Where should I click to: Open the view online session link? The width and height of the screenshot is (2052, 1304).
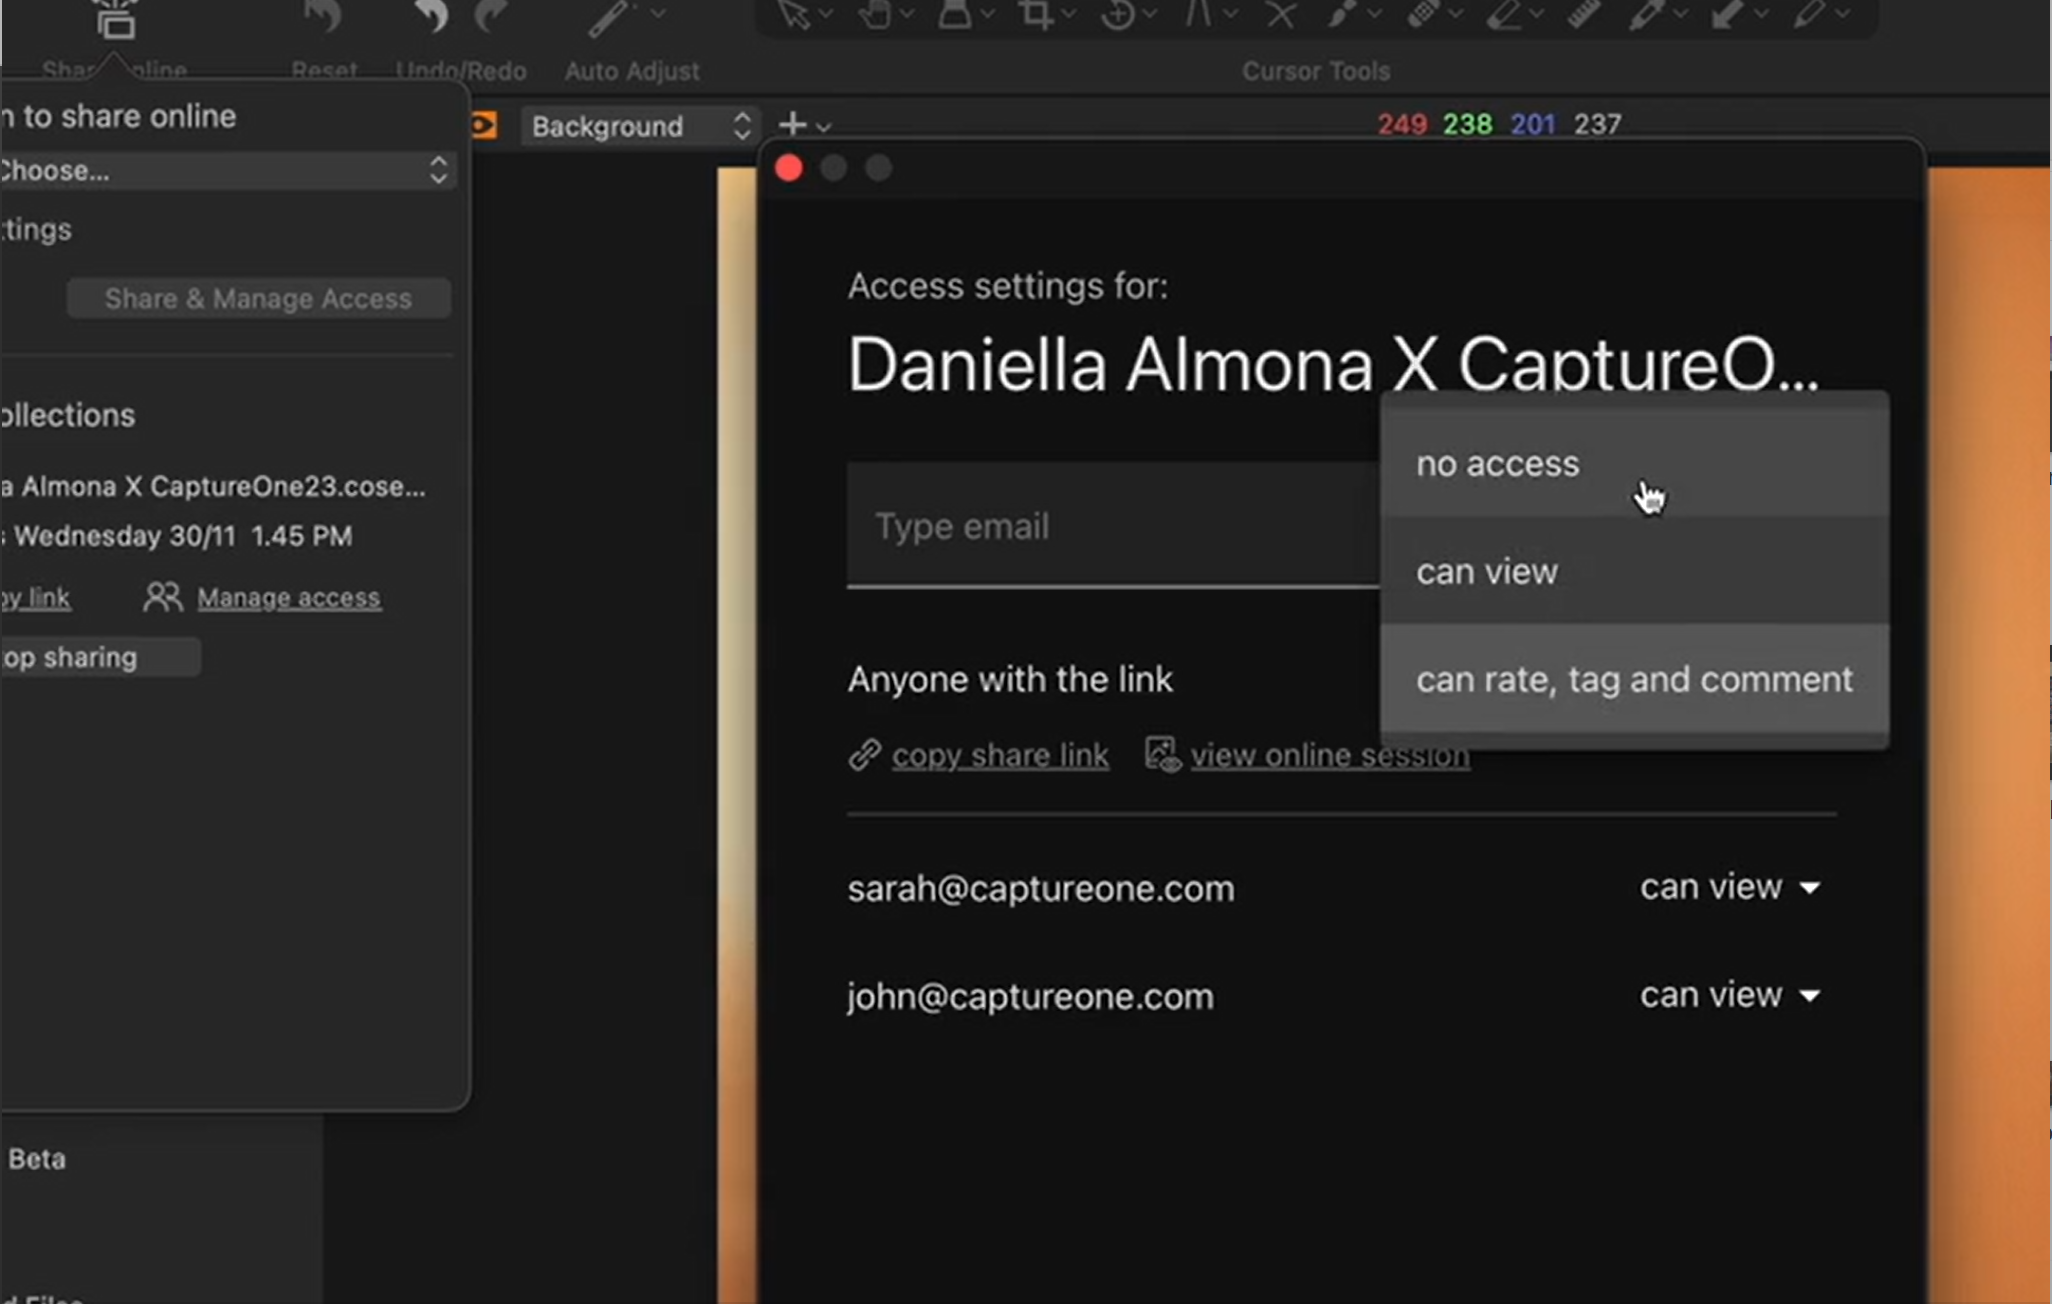click(1330, 755)
